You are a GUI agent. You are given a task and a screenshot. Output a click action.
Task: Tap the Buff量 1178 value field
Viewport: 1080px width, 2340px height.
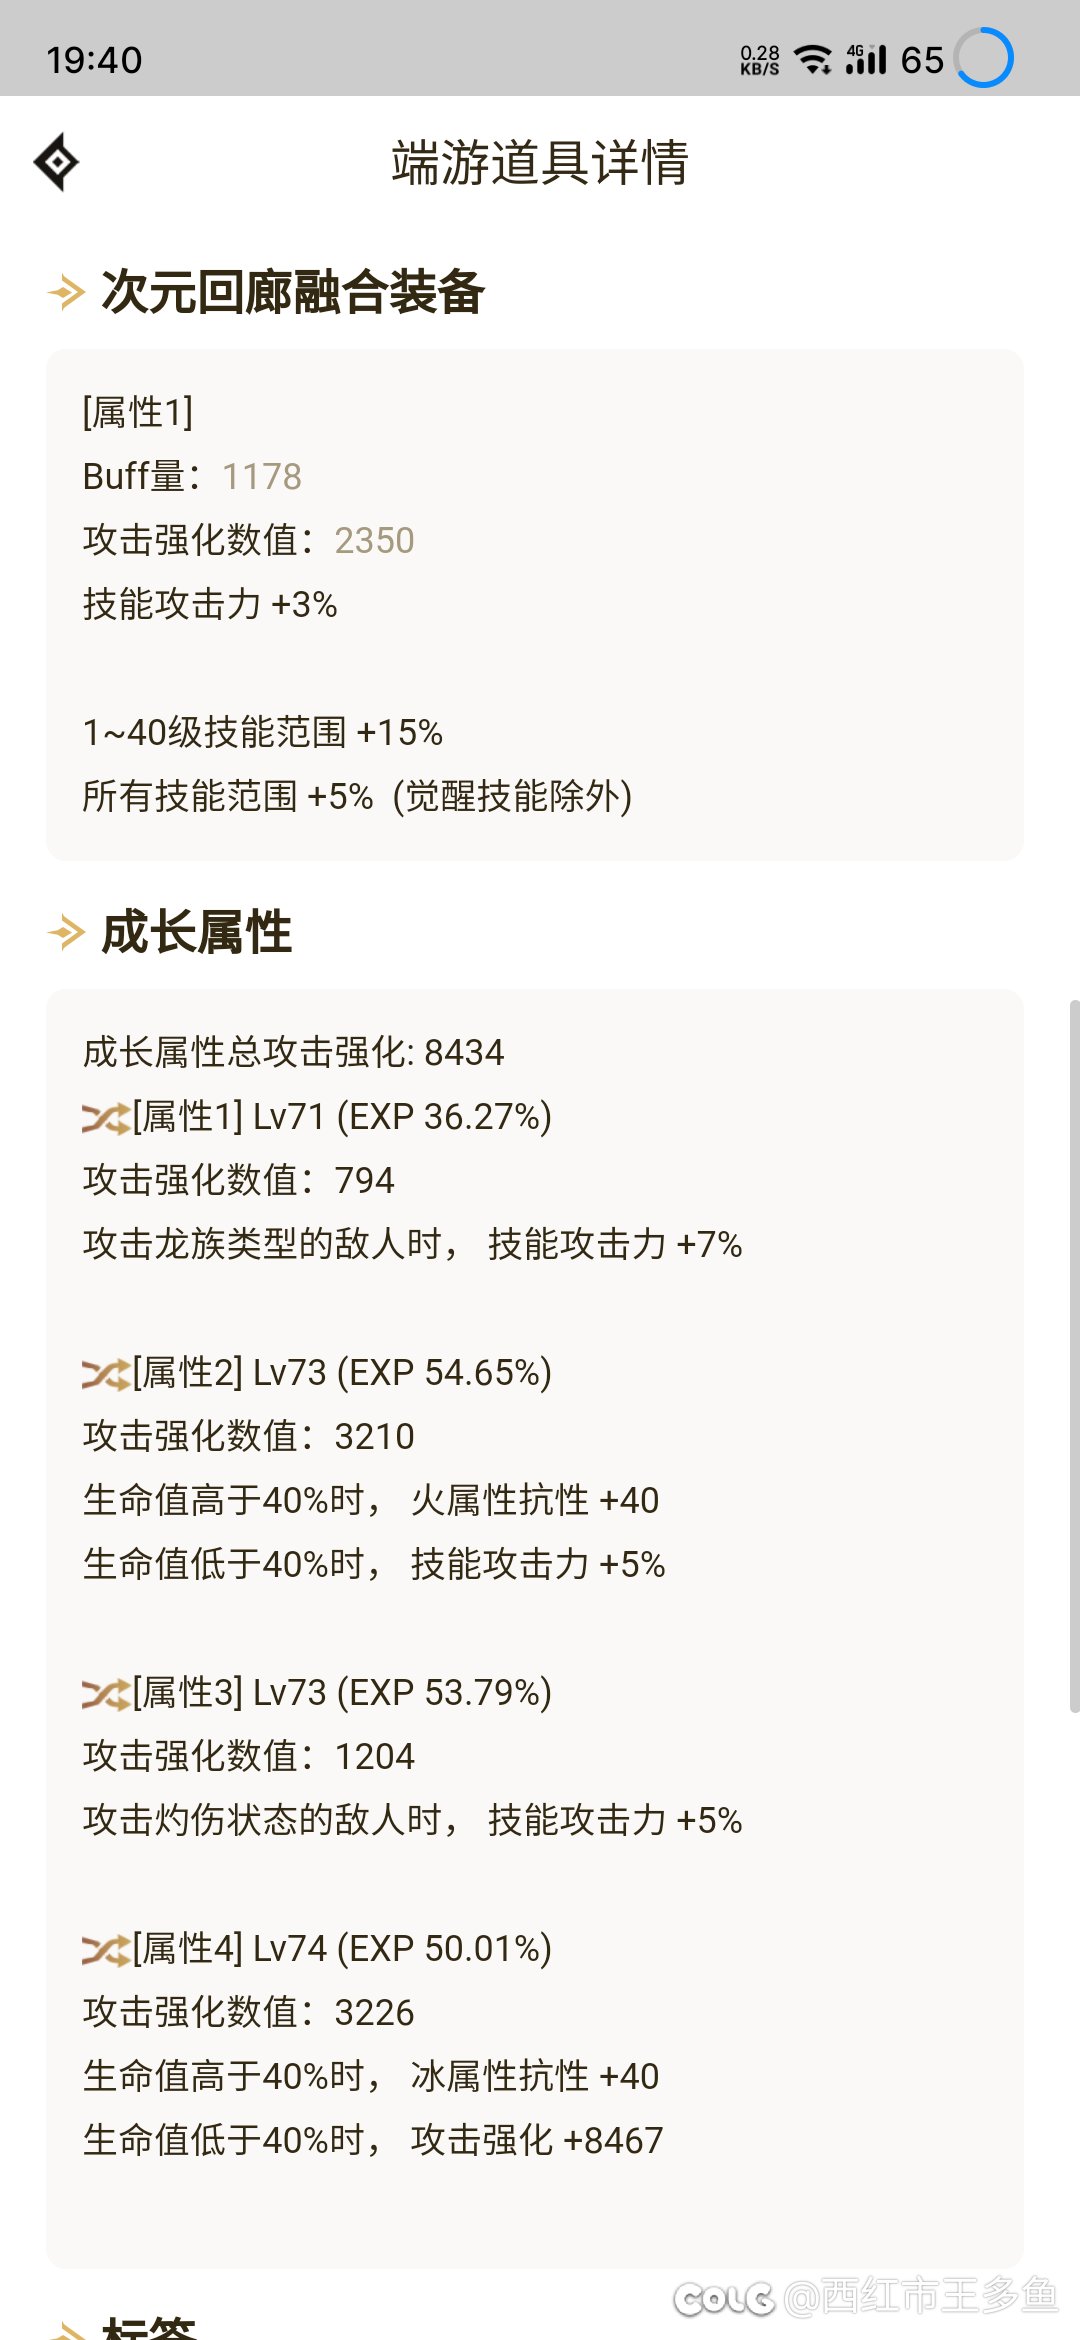click(192, 476)
